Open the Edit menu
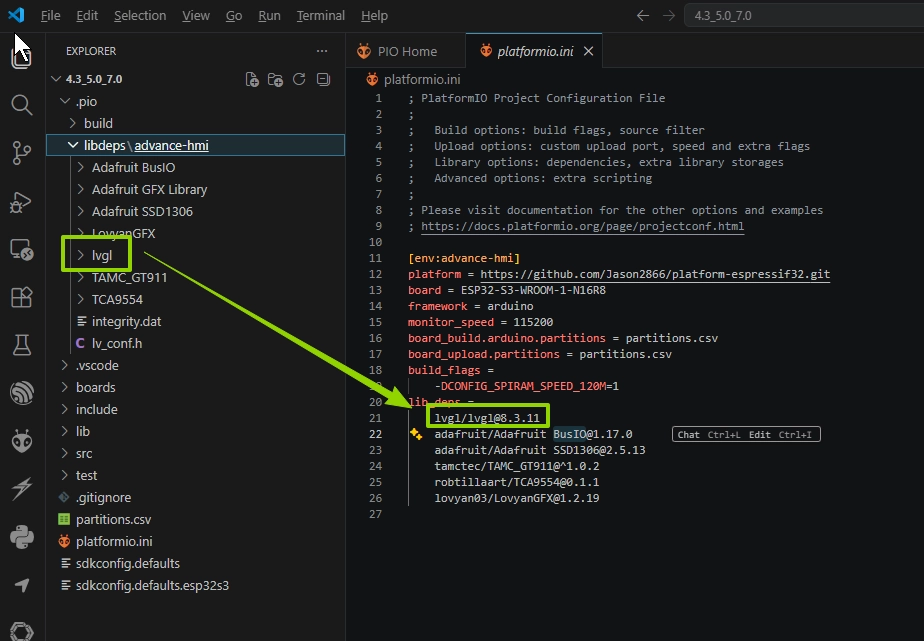Screen dimensions: 924x641 (87, 15)
